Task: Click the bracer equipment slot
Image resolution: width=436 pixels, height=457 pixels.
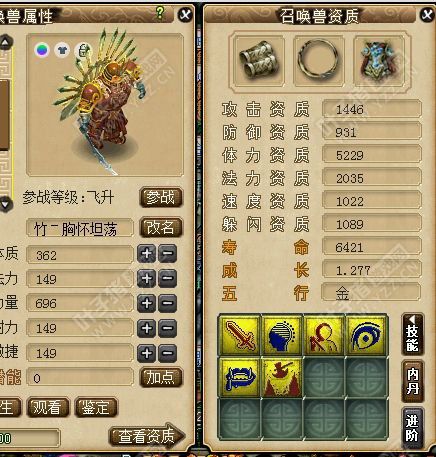Action: pyautogui.click(x=259, y=61)
